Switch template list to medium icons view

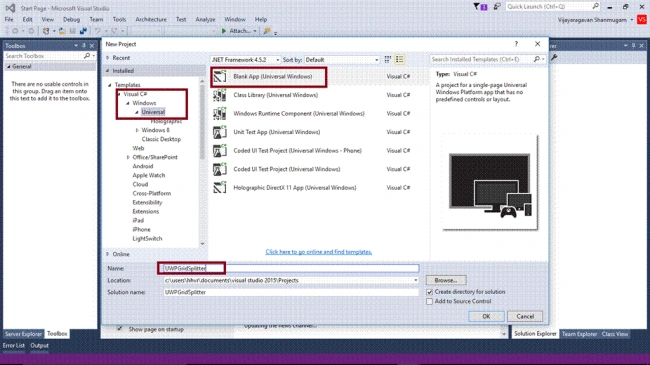[400, 60]
